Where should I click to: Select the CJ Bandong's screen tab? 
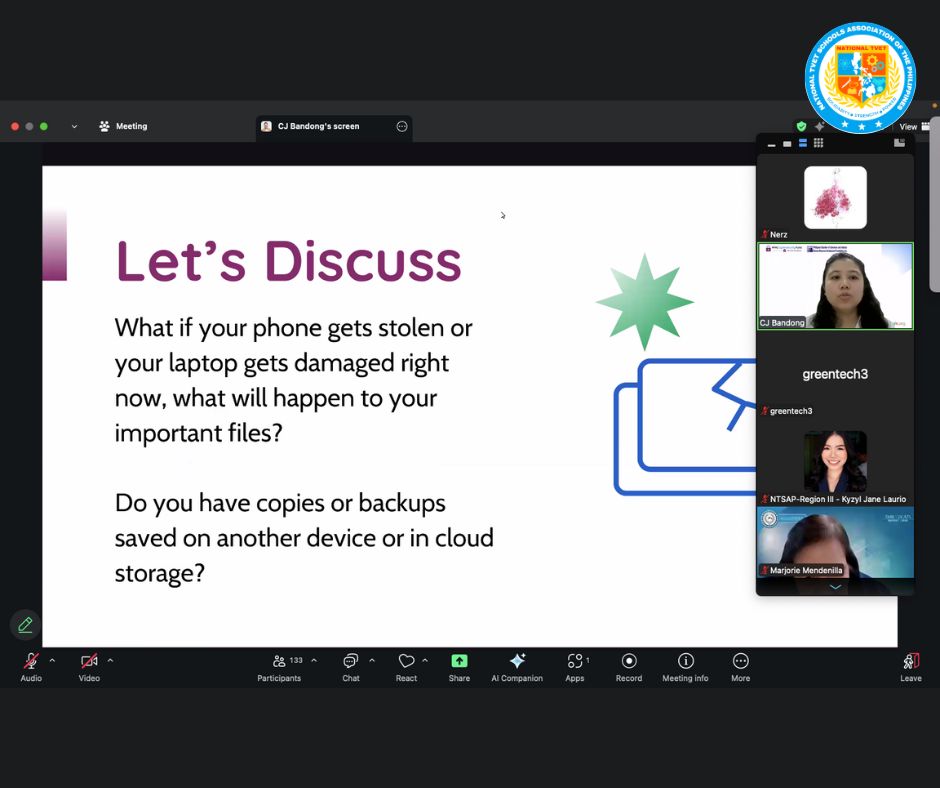tap(318, 127)
